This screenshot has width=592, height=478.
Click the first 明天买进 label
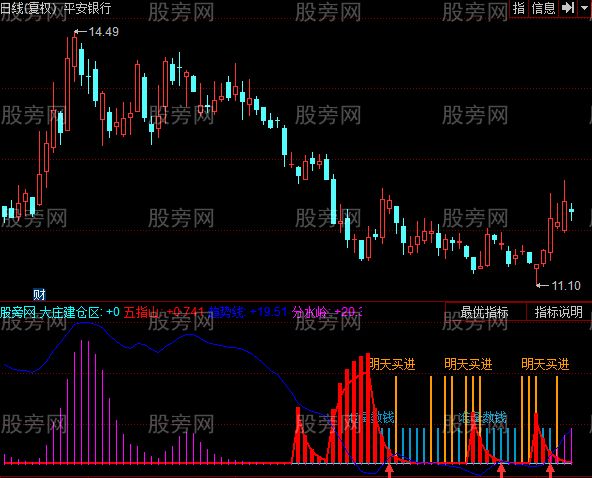(x=392, y=364)
